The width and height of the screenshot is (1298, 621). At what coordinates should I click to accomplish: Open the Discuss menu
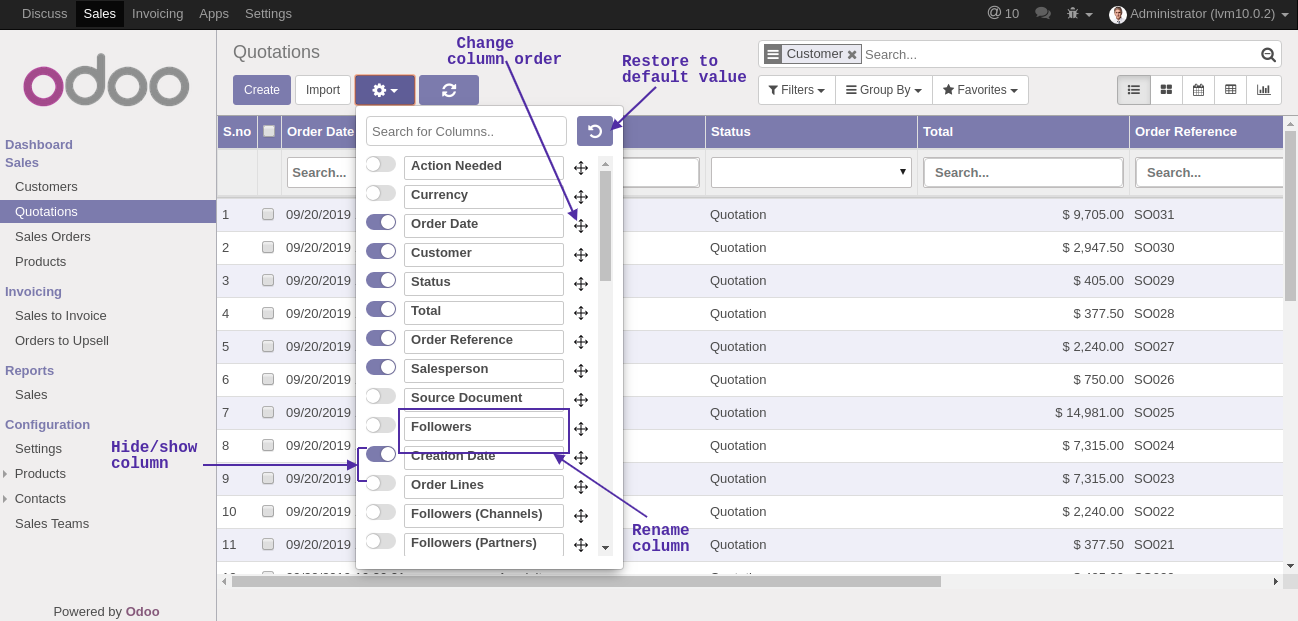[44, 13]
